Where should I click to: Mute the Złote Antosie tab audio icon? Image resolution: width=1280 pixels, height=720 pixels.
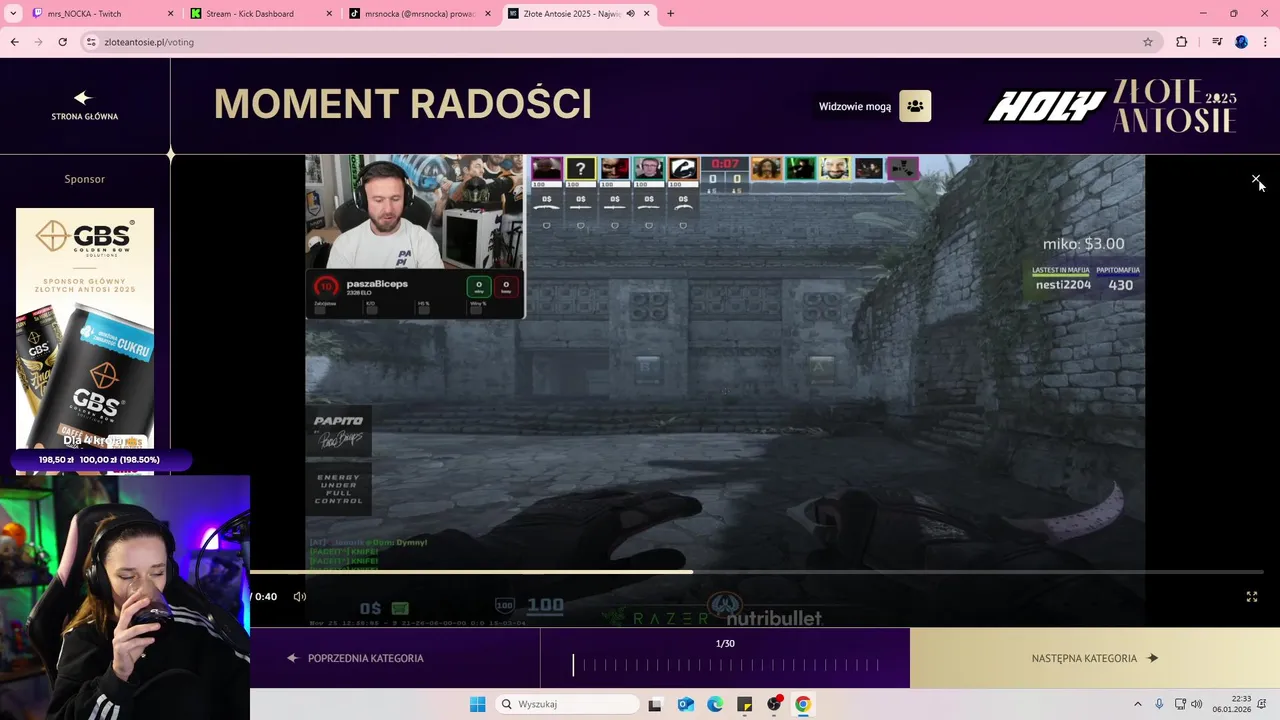631,14
